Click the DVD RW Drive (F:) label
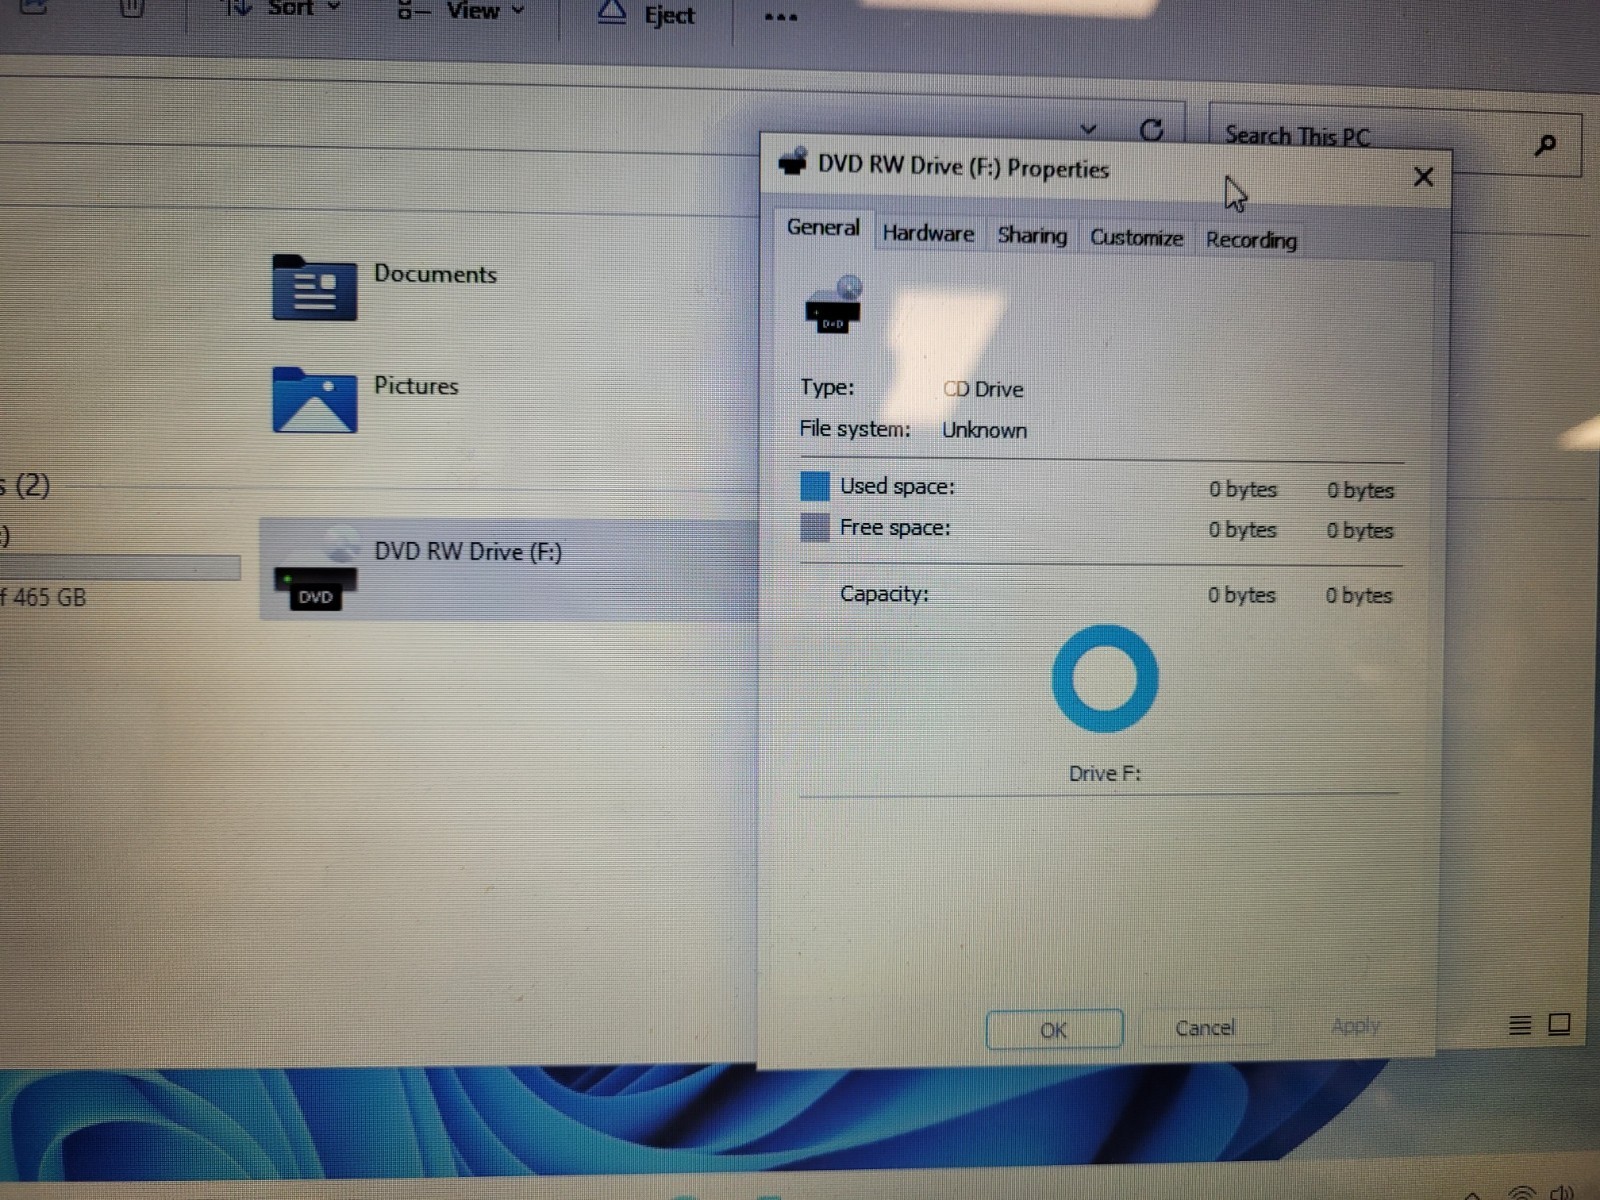Image resolution: width=1600 pixels, height=1200 pixels. [x=468, y=552]
